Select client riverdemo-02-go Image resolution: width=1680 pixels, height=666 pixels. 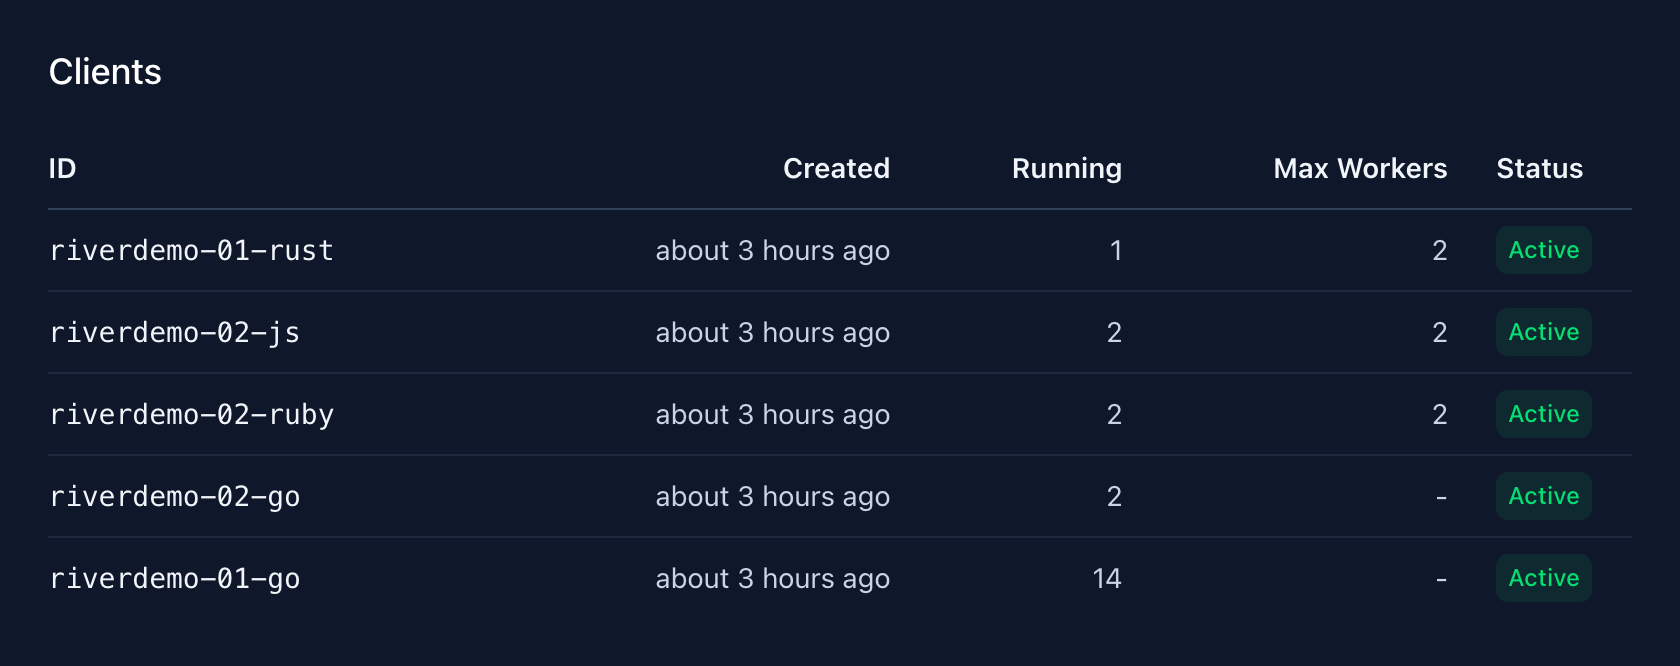point(175,496)
